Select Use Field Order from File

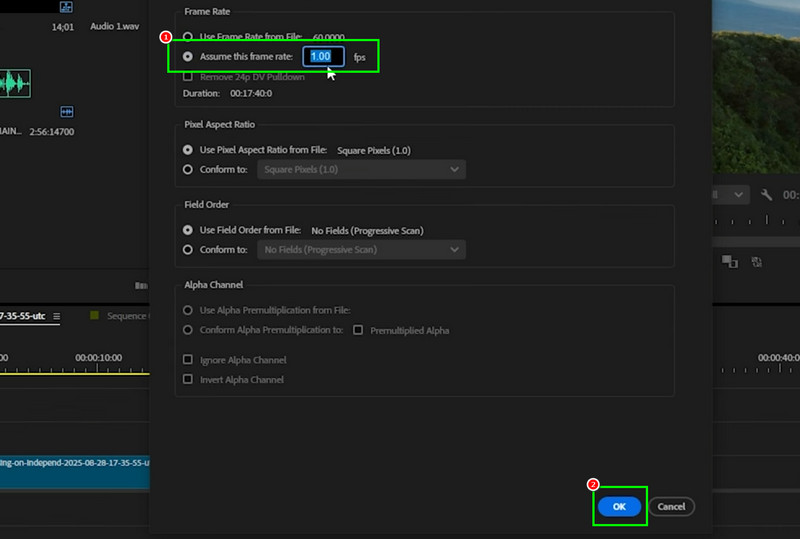(x=188, y=230)
